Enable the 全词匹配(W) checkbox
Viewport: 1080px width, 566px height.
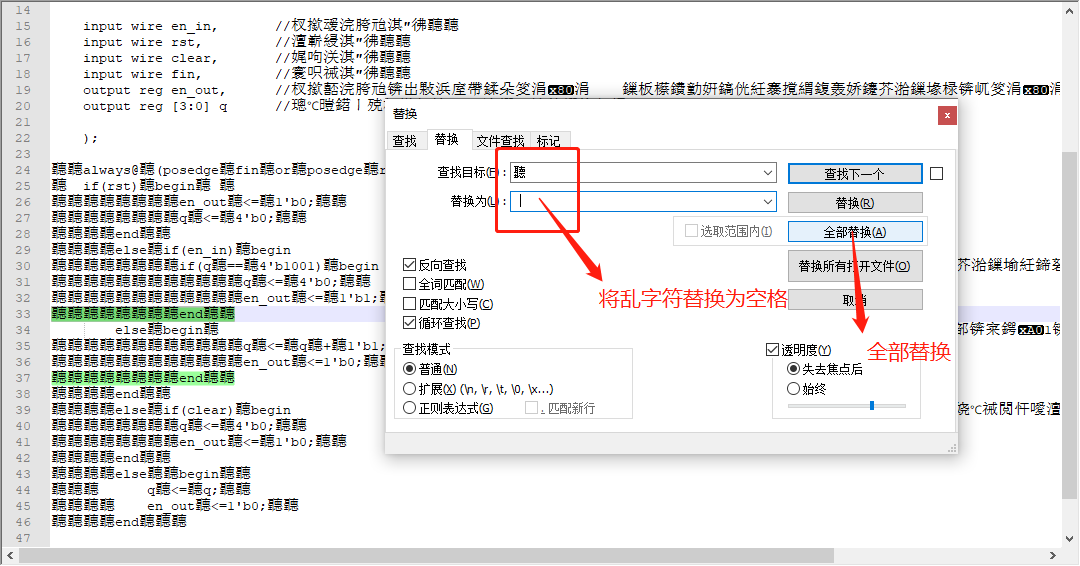click(x=409, y=284)
